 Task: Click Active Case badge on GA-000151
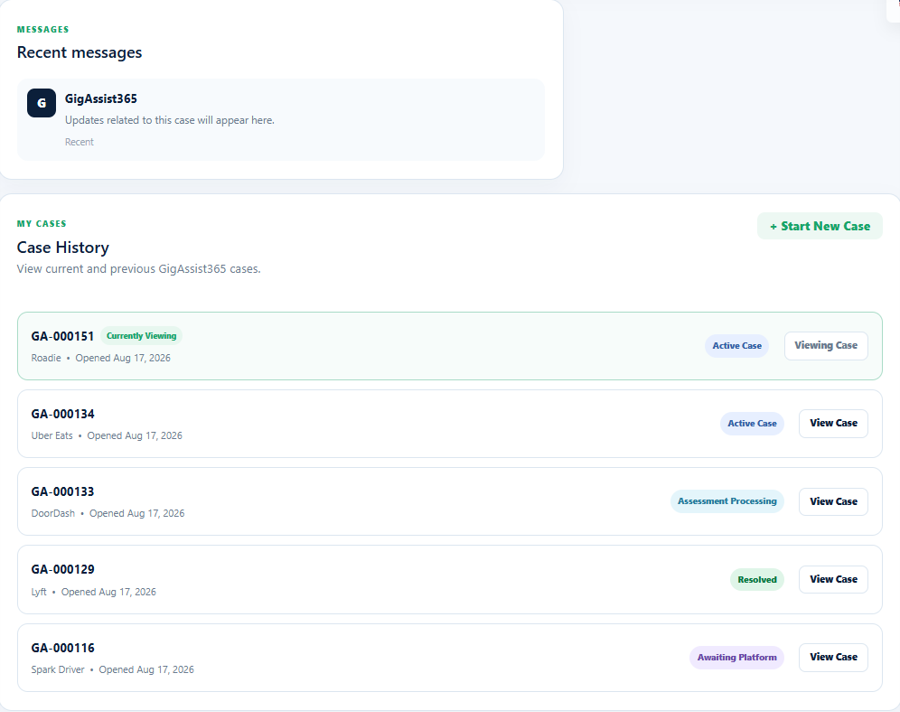(737, 346)
